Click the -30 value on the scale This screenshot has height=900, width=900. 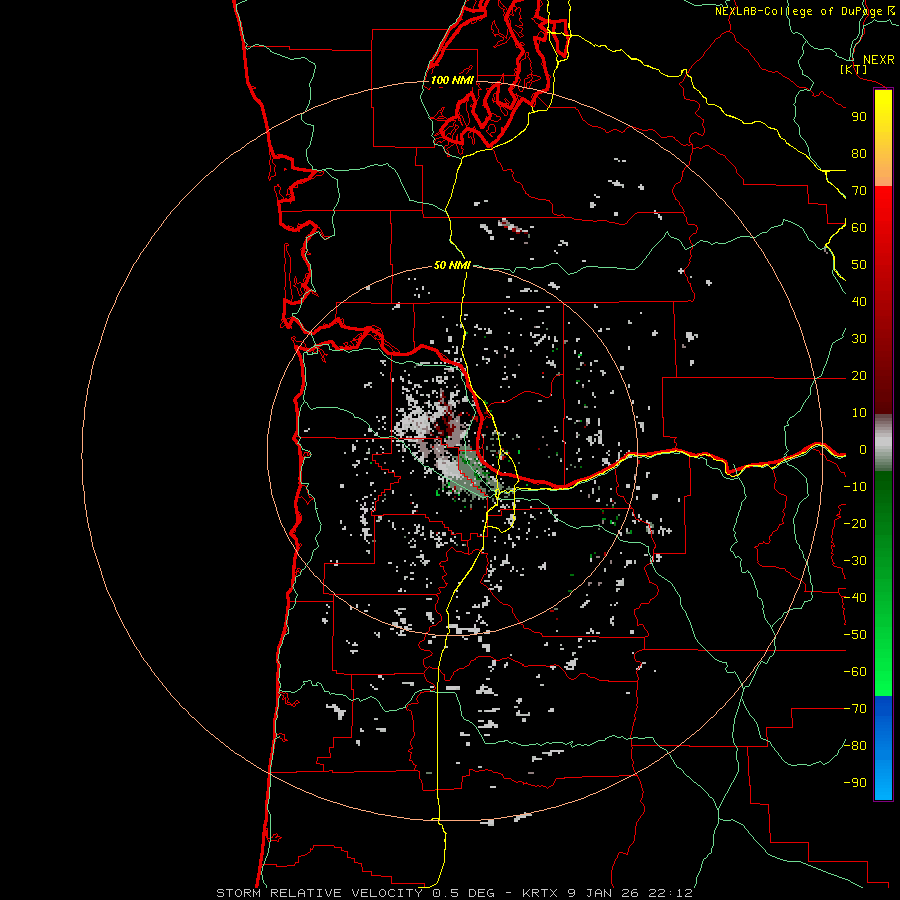point(855,561)
